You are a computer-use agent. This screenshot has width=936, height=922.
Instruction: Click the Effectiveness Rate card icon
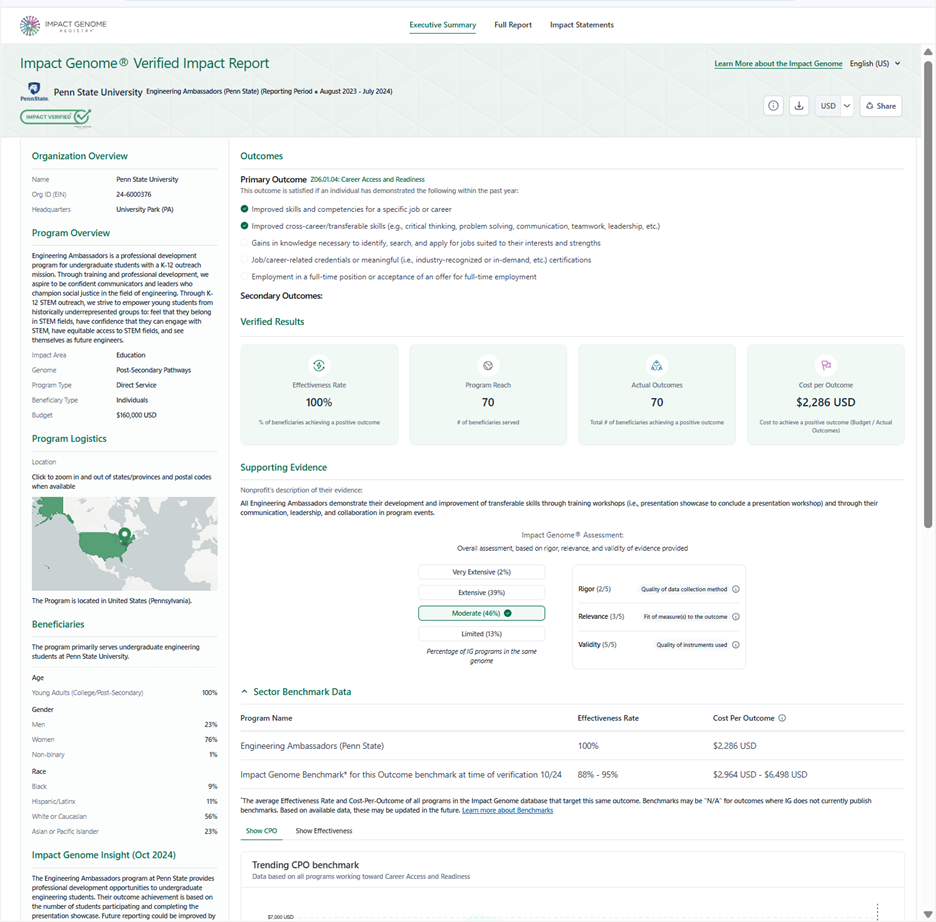[319, 365]
